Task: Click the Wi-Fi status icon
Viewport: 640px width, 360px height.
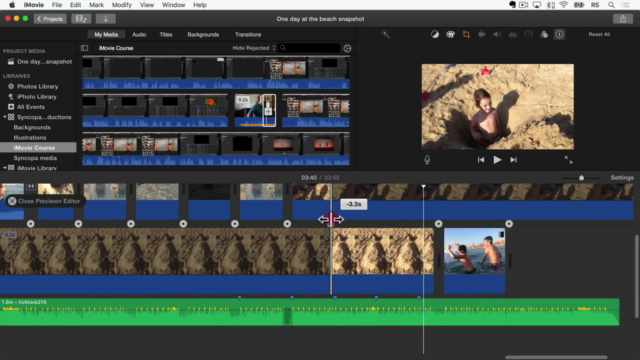Action: point(564,5)
